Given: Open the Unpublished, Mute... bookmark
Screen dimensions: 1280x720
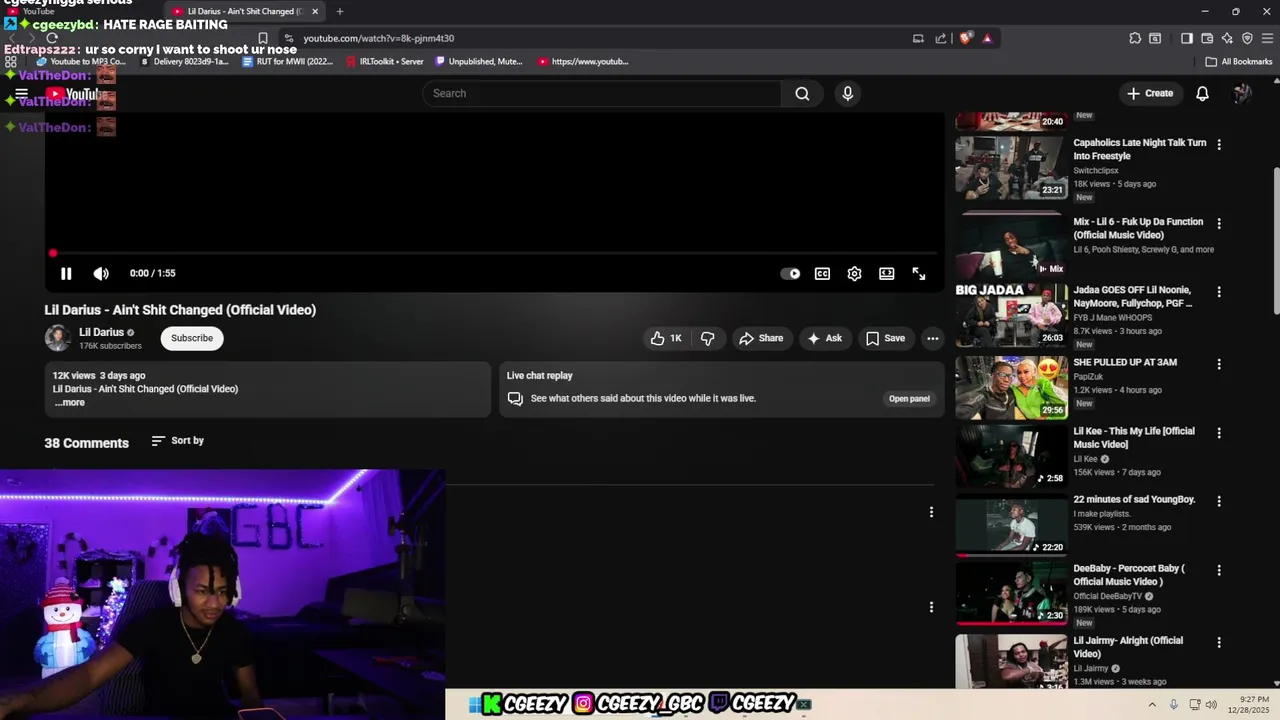Looking at the screenshot, I should [x=478, y=61].
